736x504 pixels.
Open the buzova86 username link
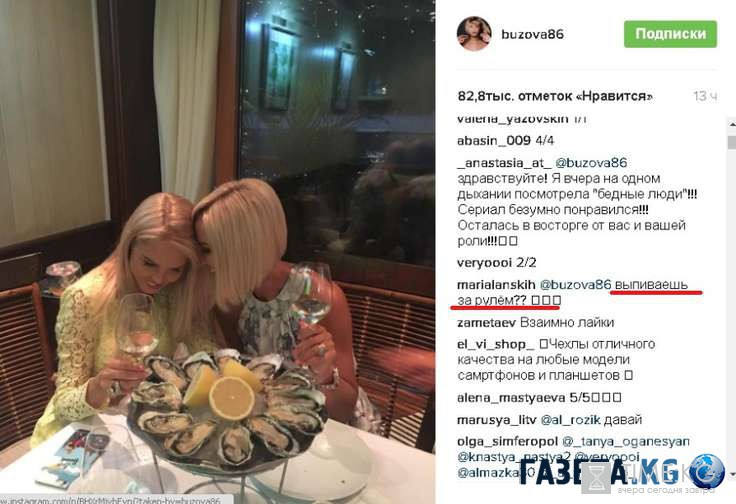pos(532,34)
